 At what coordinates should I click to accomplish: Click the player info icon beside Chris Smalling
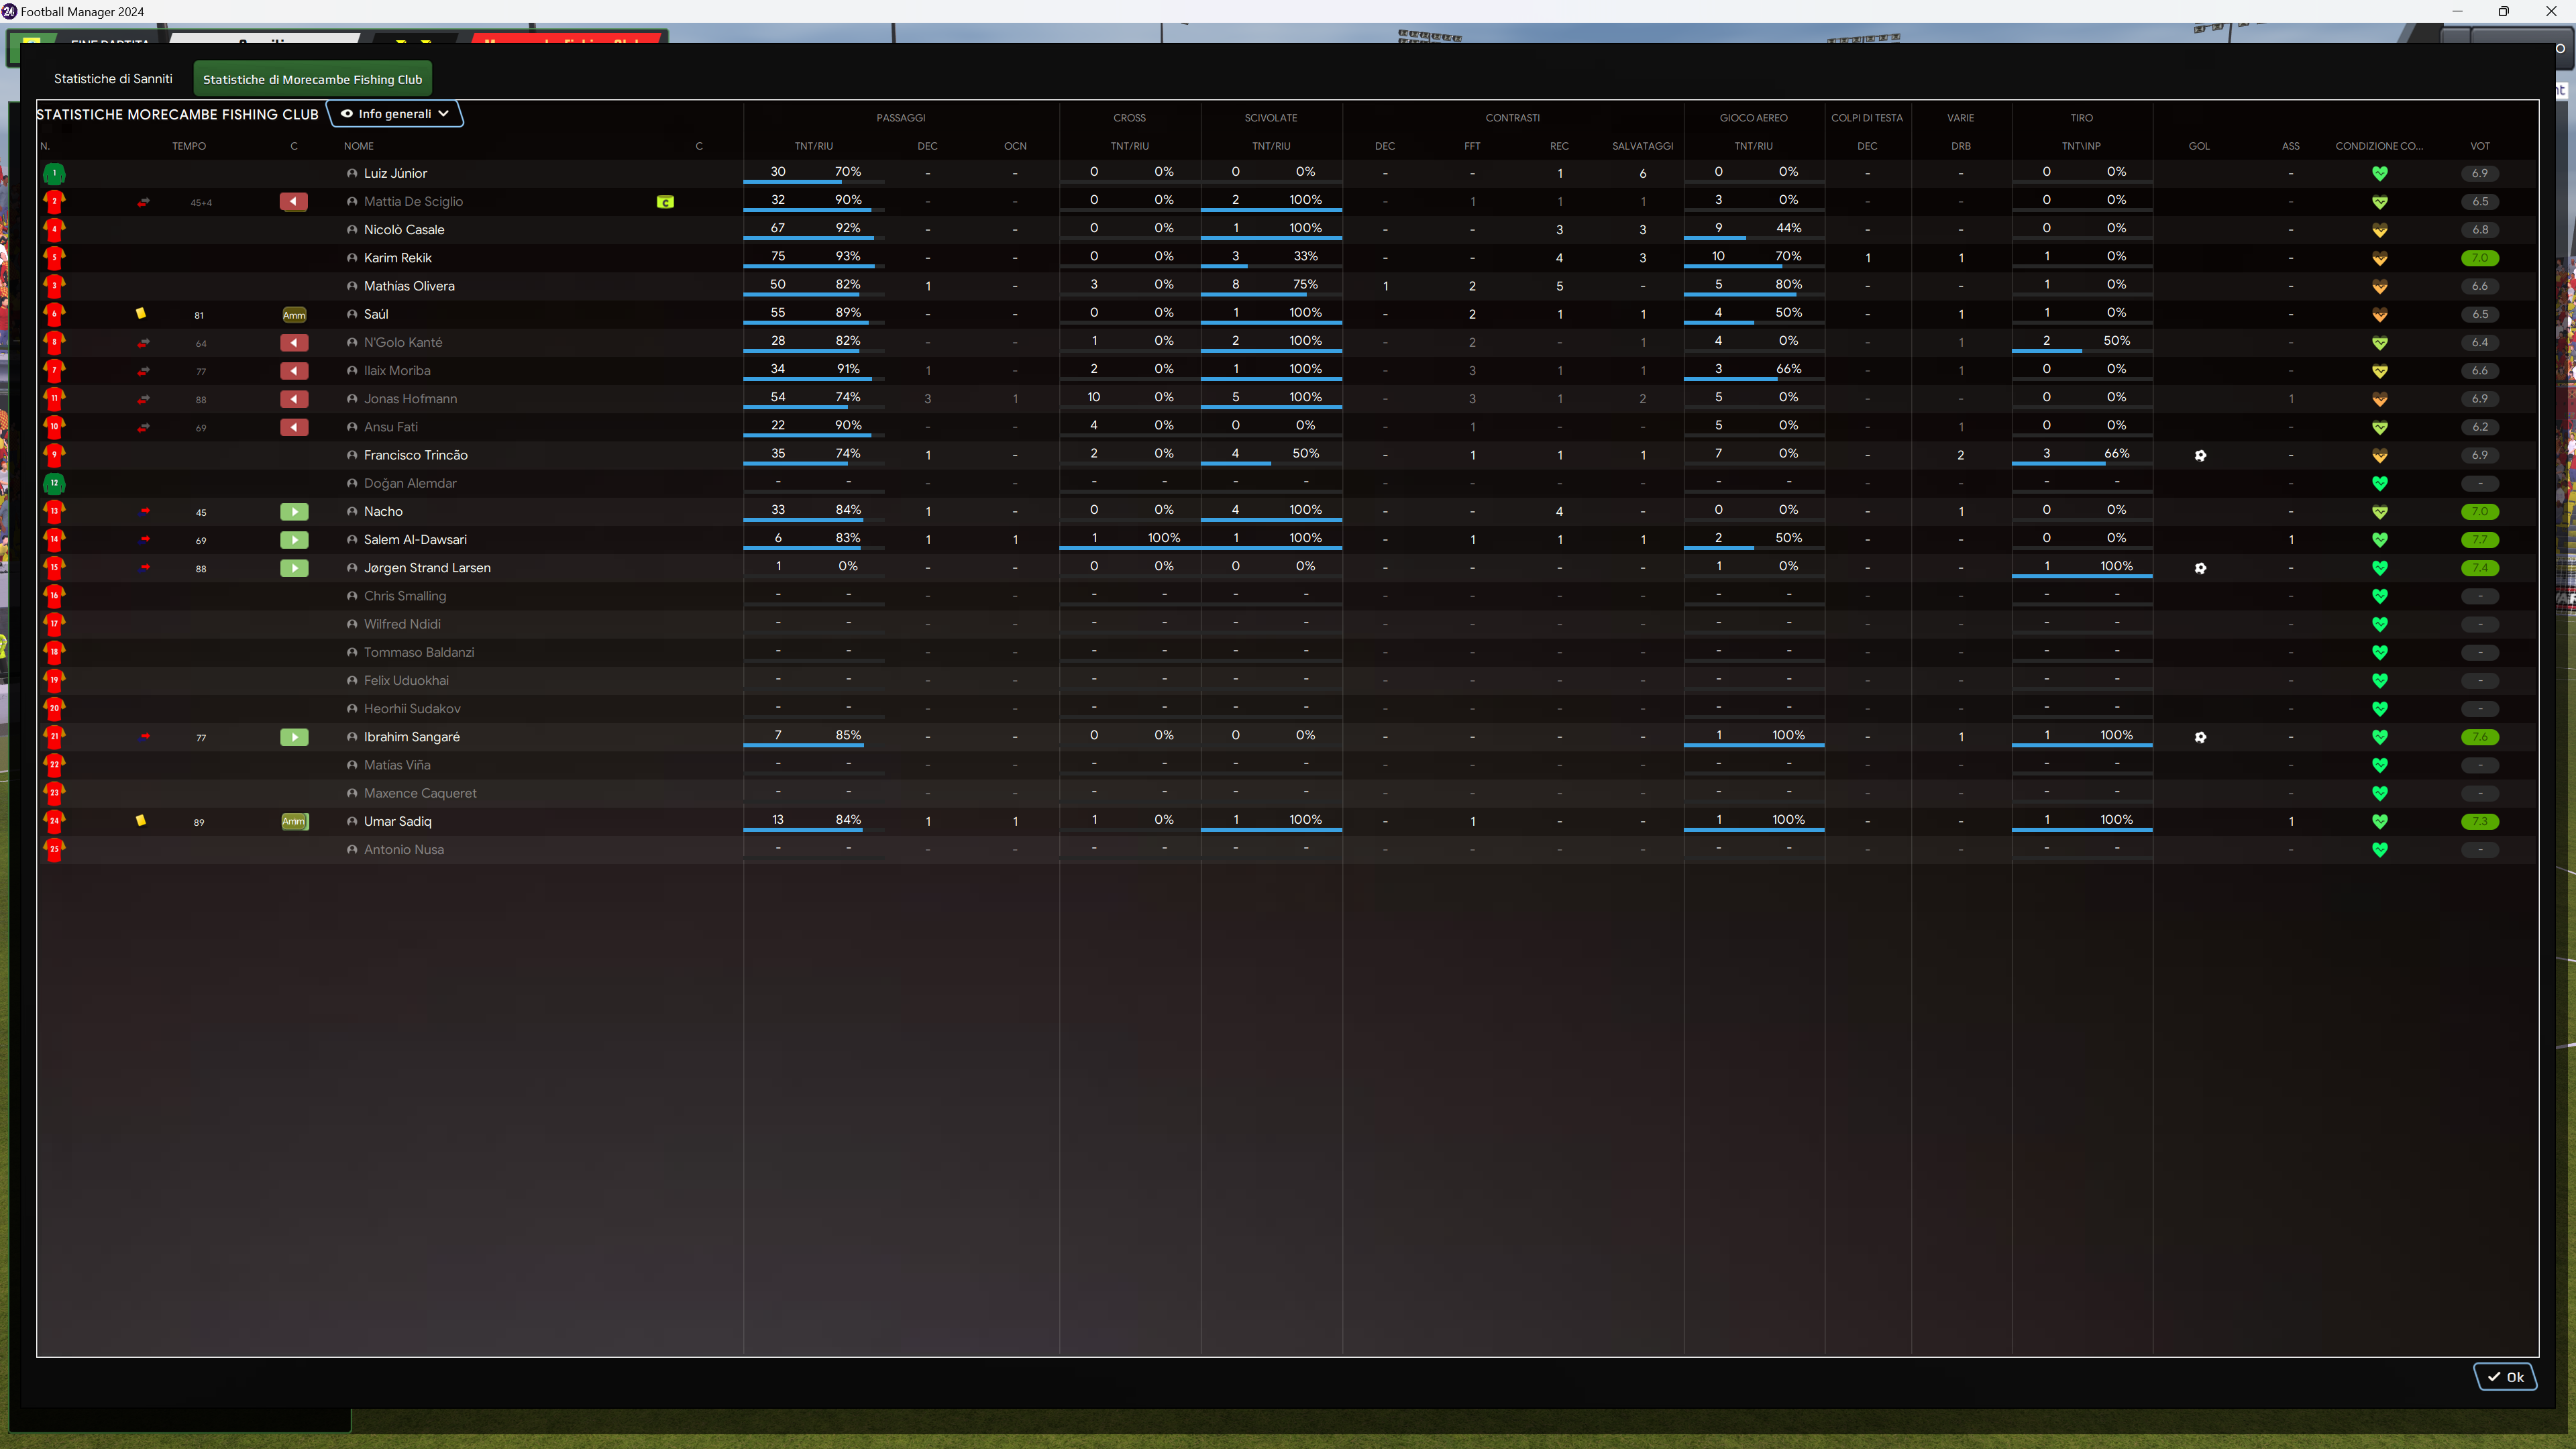tap(352, 596)
